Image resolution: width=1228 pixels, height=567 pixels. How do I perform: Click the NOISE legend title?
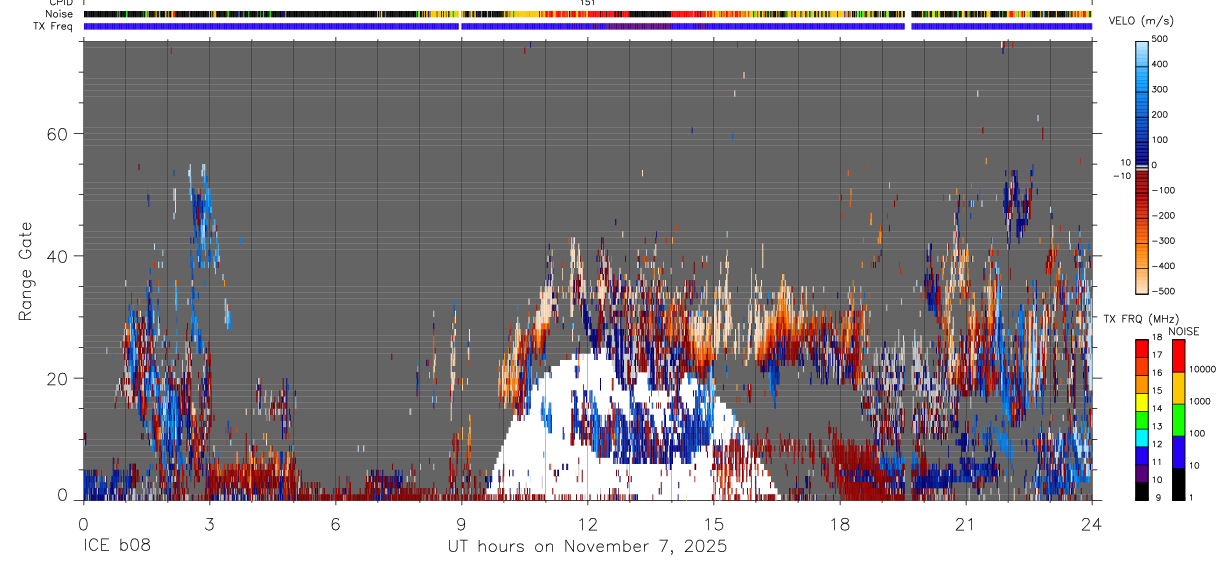(x=1184, y=332)
